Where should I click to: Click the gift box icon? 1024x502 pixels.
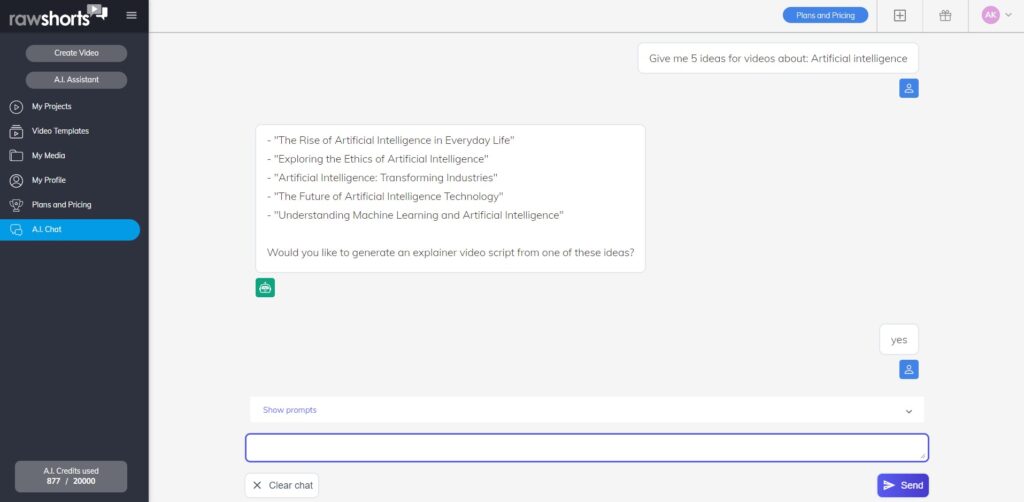945,16
